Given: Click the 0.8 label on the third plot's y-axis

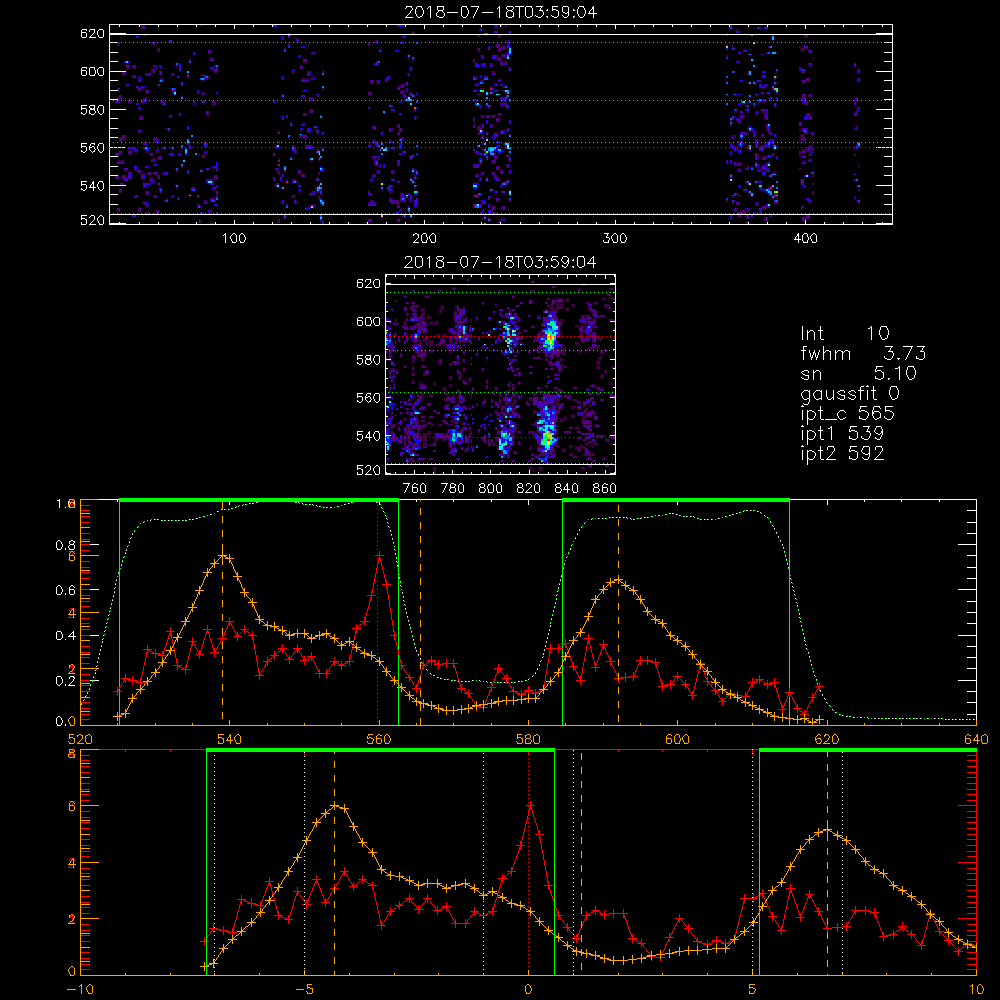Looking at the screenshot, I should (64, 545).
